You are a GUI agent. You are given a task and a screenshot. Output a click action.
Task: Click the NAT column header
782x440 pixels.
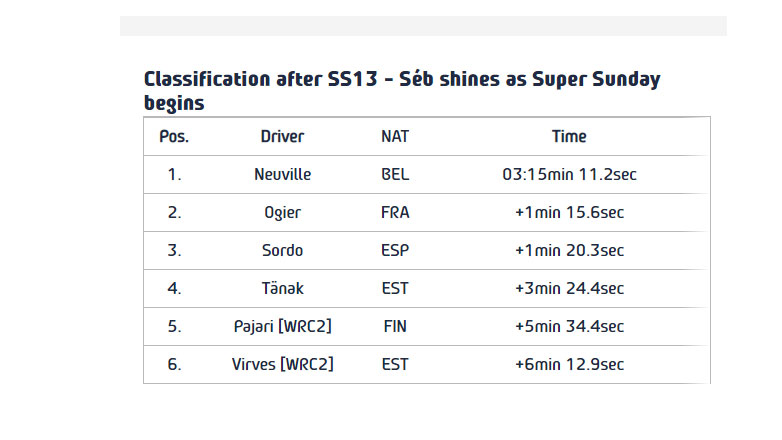[x=395, y=136]
